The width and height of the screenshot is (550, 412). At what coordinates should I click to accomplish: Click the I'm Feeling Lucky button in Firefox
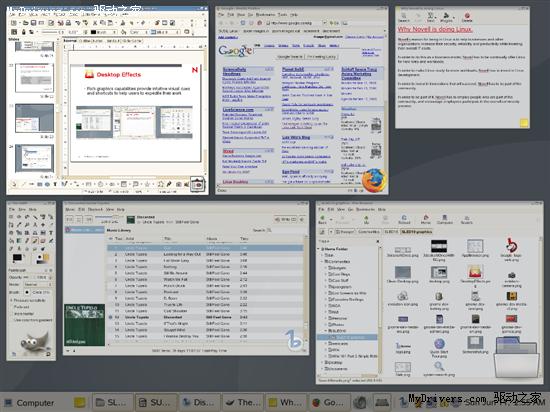pos(321,56)
